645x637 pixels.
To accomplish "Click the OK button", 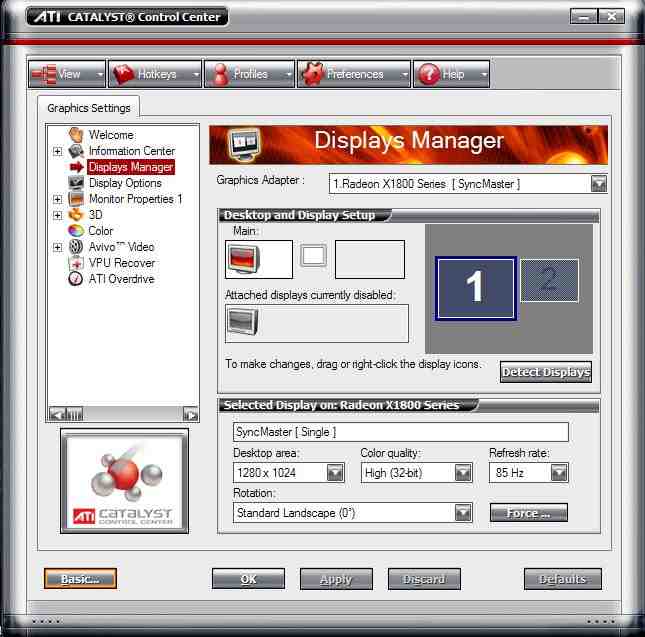I will tap(248, 579).
